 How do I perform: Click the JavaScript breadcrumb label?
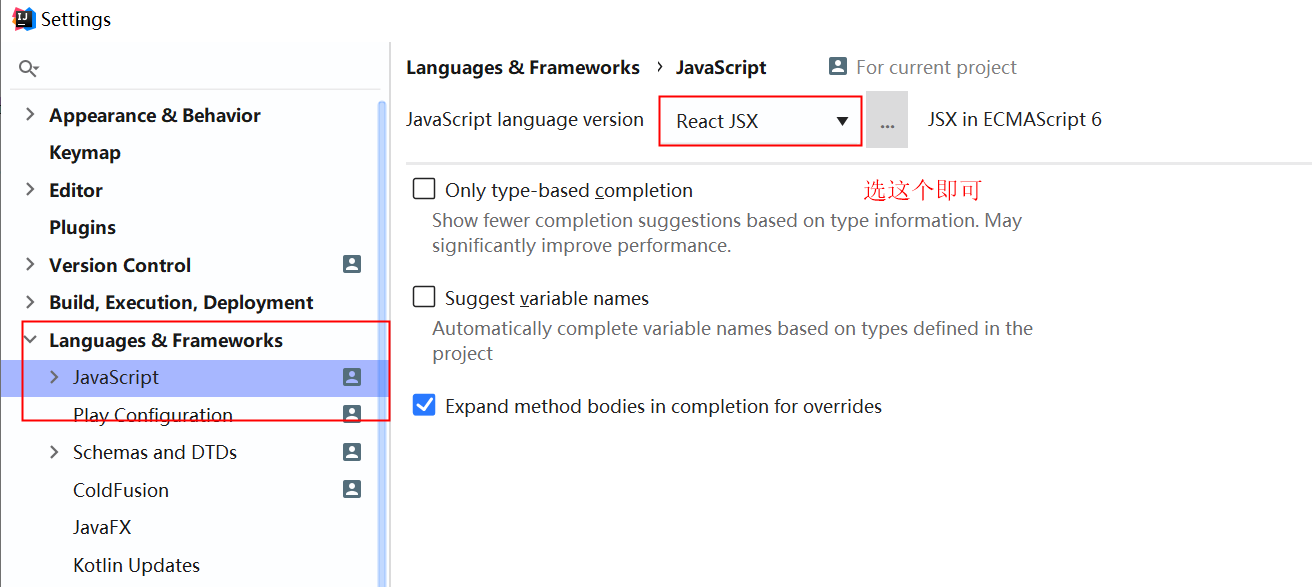coord(722,66)
